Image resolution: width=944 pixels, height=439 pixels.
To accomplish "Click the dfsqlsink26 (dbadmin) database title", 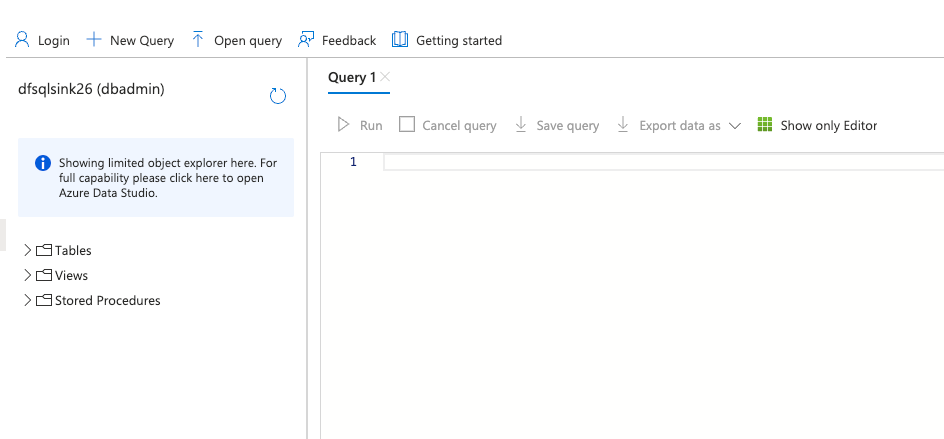I will pyautogui.click(x=92, y=89).
